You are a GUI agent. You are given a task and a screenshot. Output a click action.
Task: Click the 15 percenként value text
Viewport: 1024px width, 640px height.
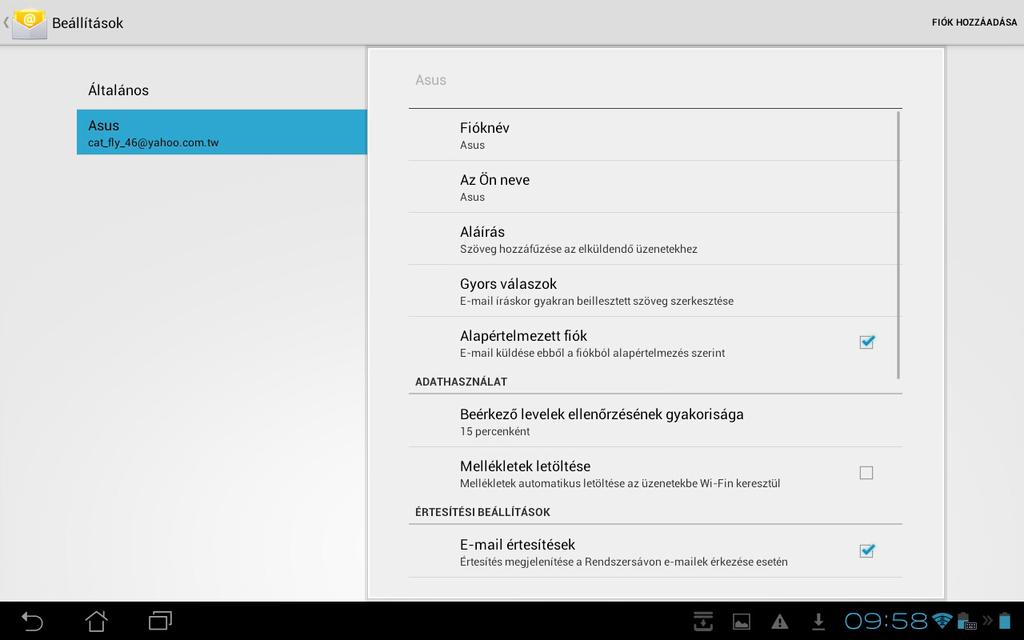494,432
